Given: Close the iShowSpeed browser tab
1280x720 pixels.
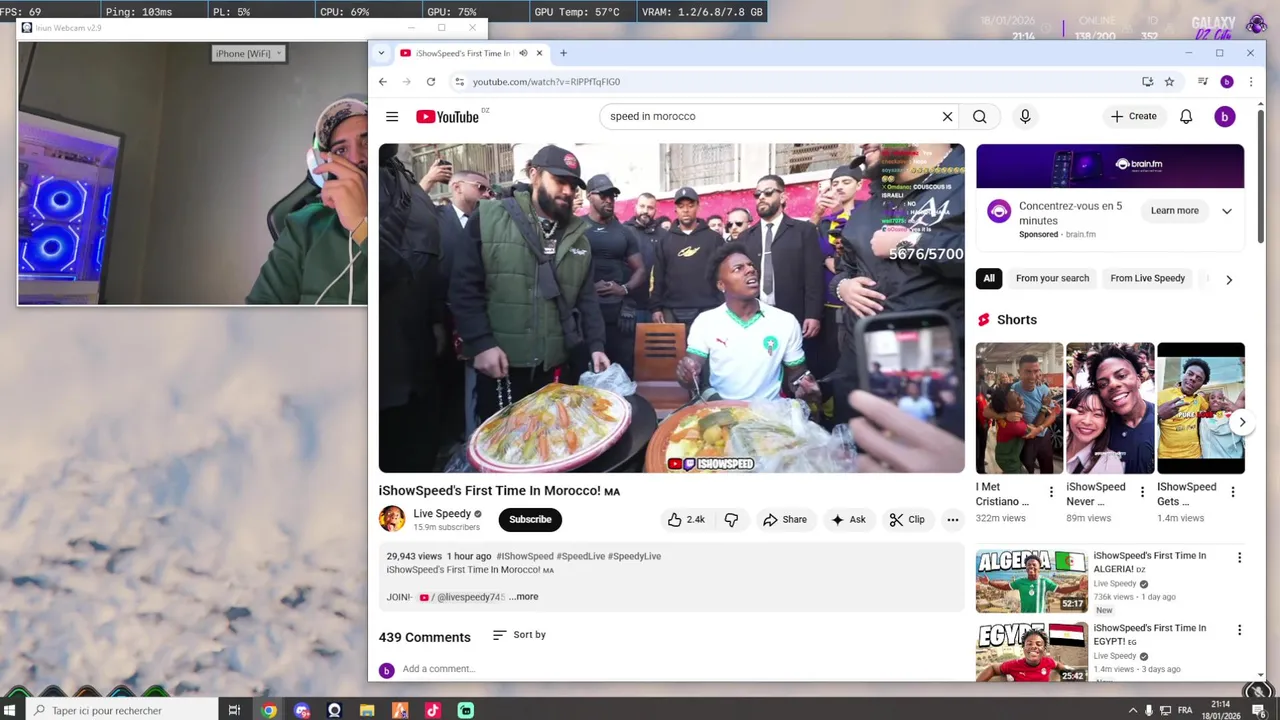Looking at the screenshot, I should 539,53.
